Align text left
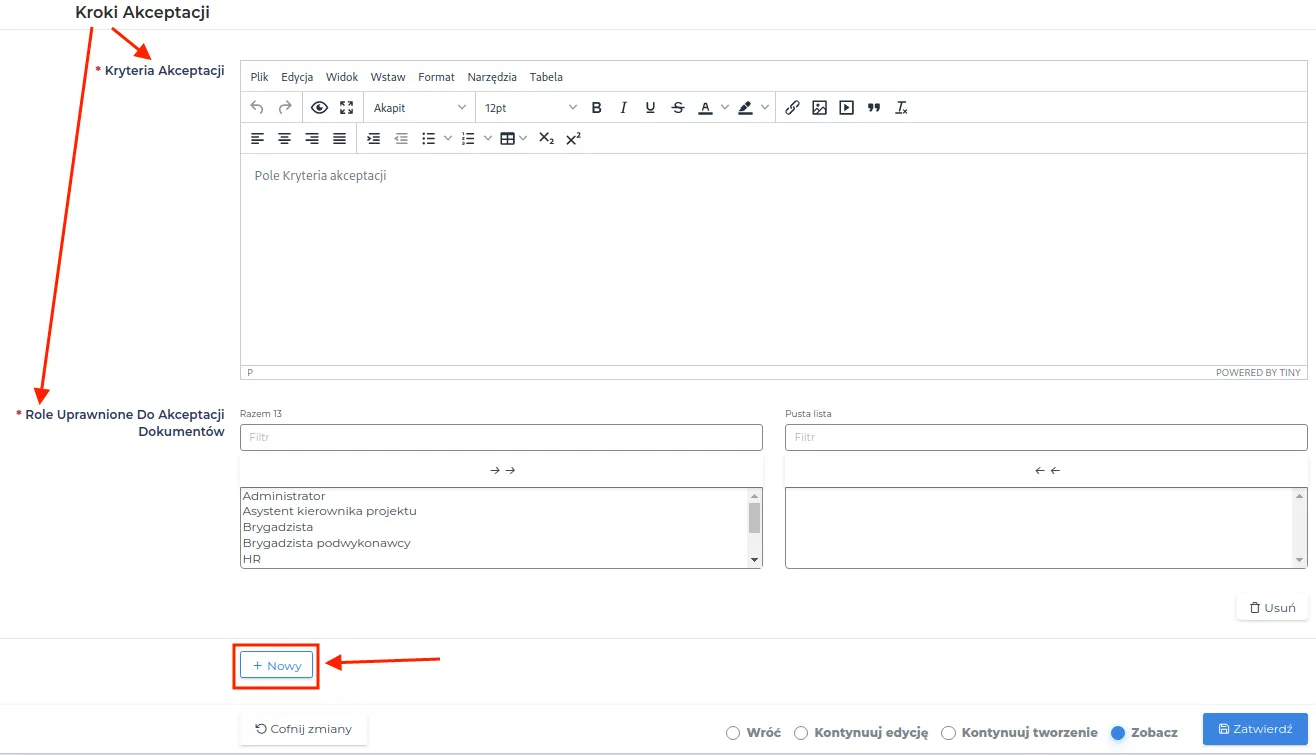The width and height of the screenshot is (1316, 755). tap(257, 138)
